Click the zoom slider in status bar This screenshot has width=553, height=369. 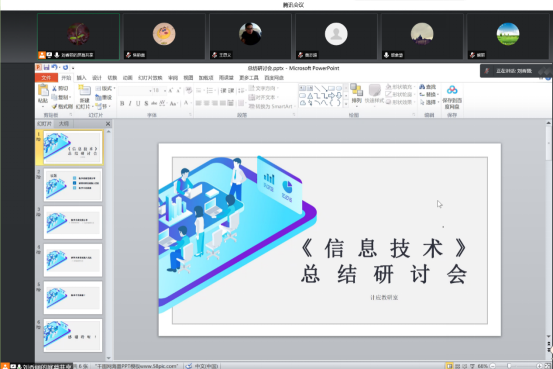tap(510, 366)
